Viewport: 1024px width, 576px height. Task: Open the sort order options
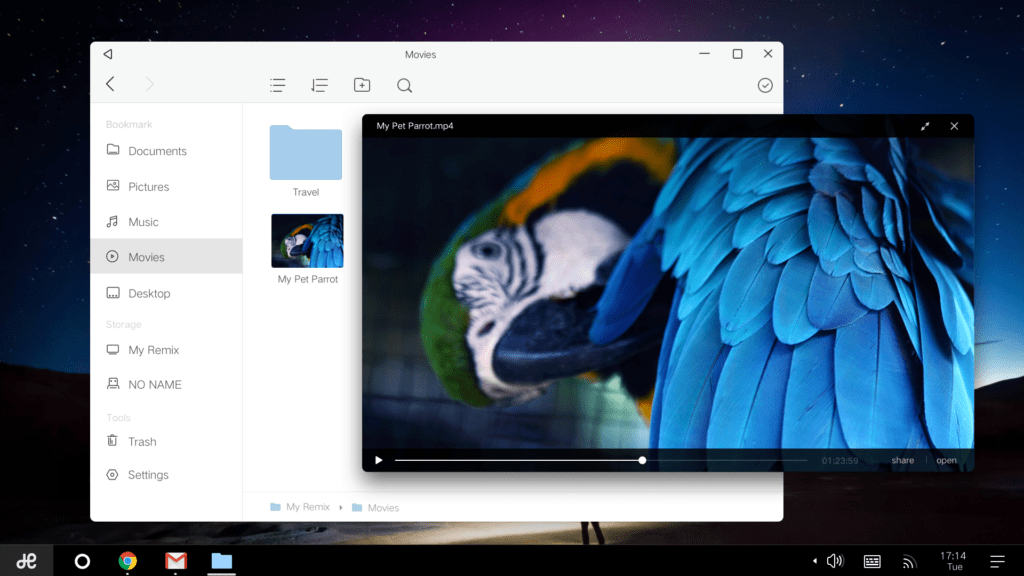click(x=319, y=86)
